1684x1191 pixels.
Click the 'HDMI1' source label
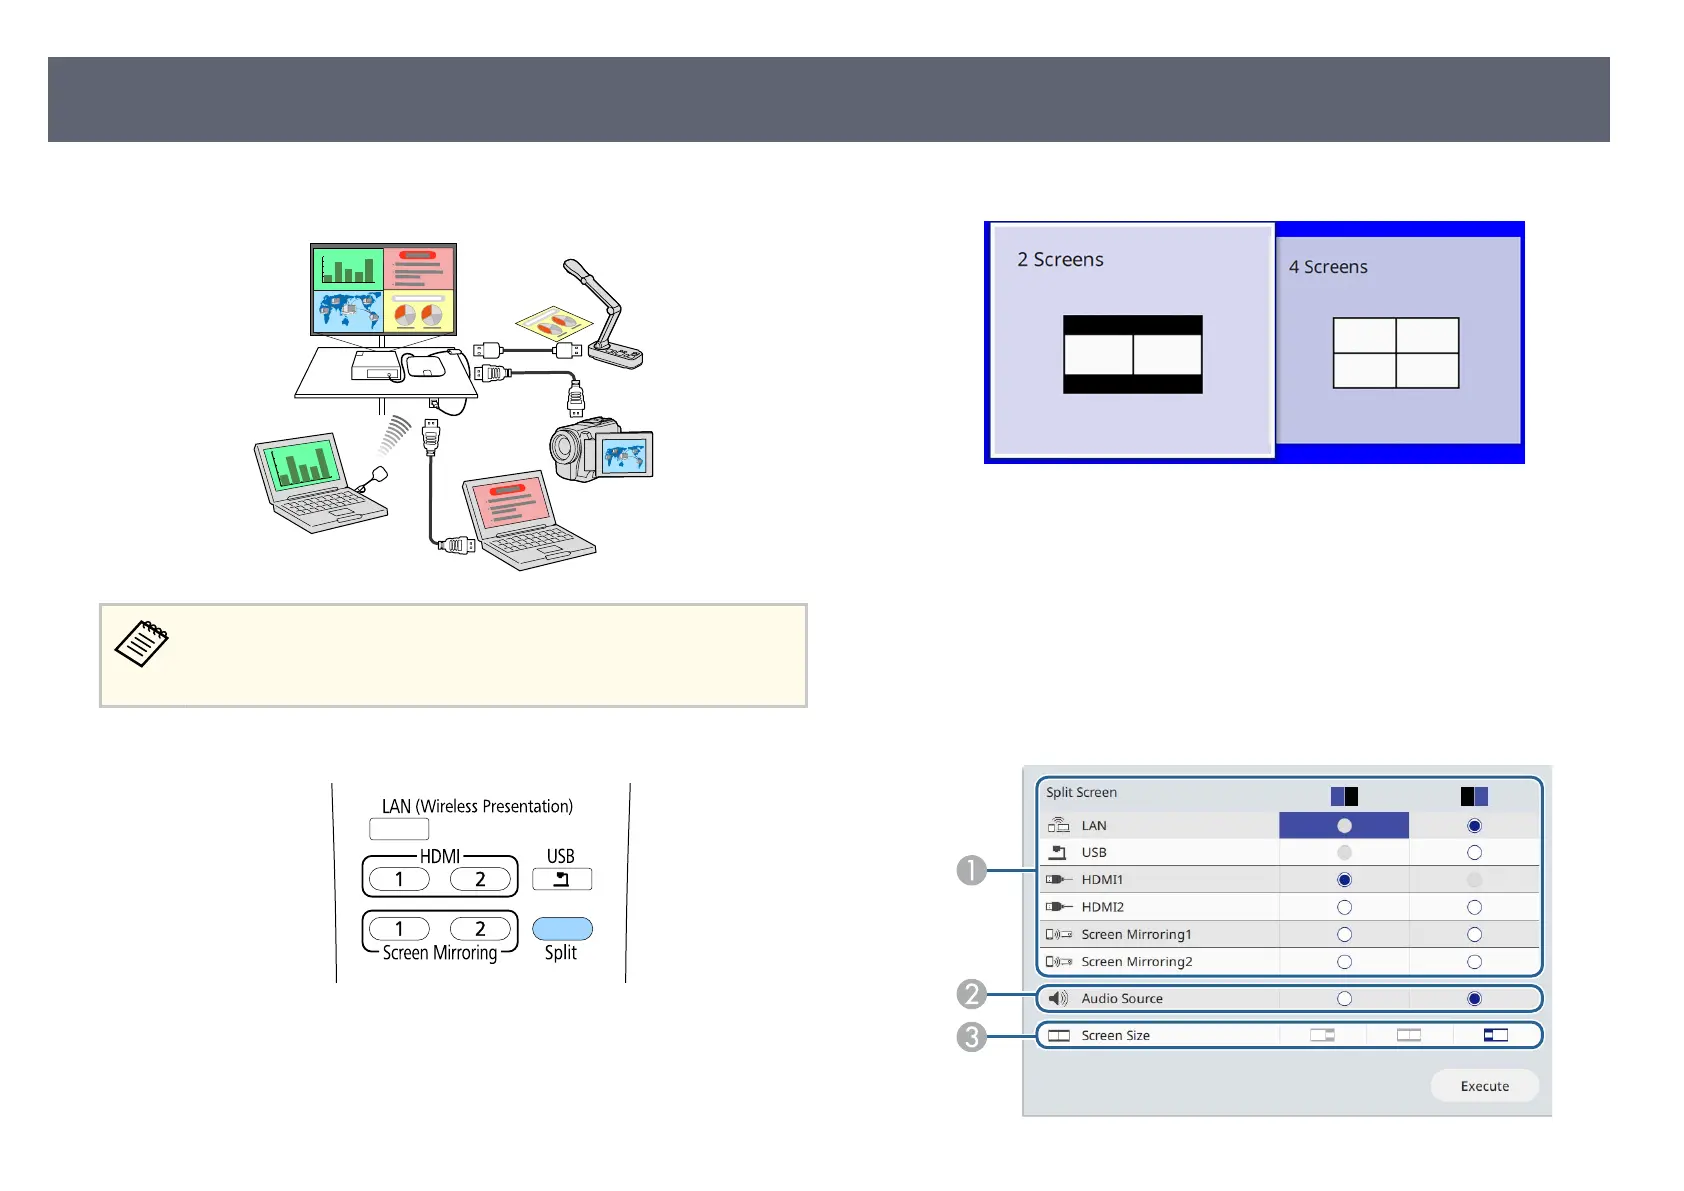coord(1102,880)
